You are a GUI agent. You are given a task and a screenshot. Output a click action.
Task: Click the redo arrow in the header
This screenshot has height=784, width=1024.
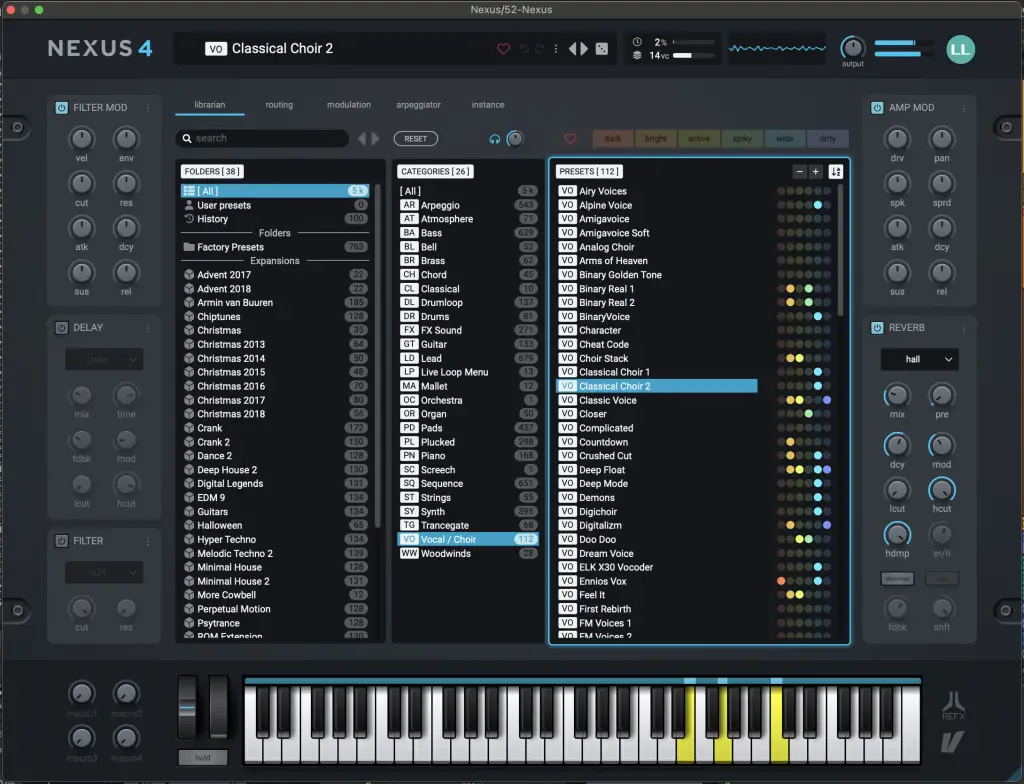coord(539,49)
